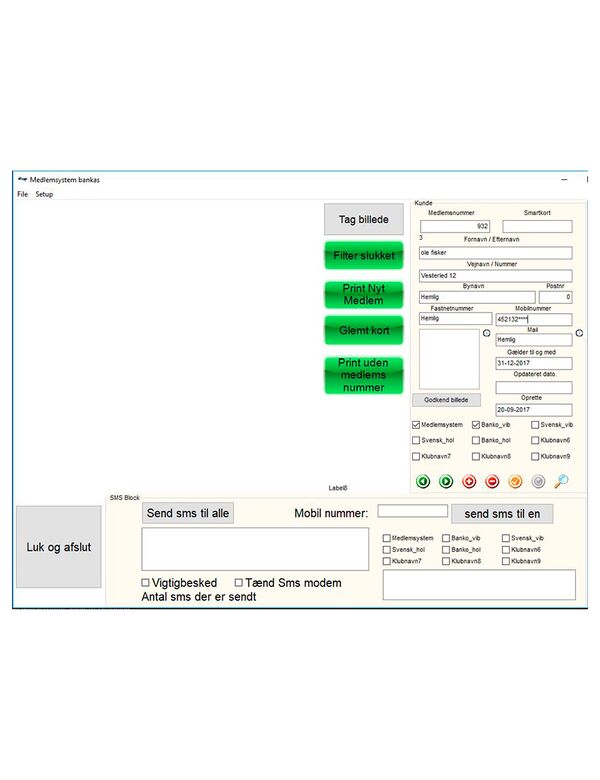Click the red minus delete-member icon
This screenshot has width=600, height=780.
[x=492, y=481]
